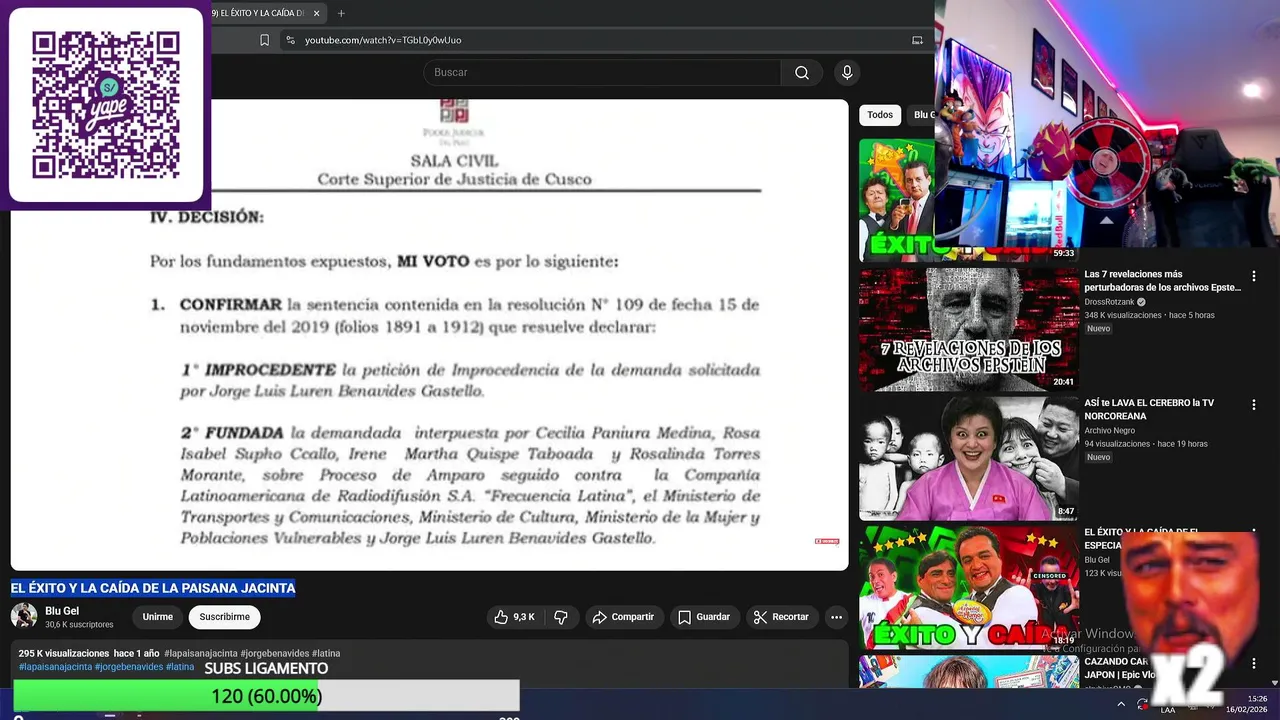Open Blu Gel channel avatar
This screenshot has width=1280, height=720.
point(24,616)
